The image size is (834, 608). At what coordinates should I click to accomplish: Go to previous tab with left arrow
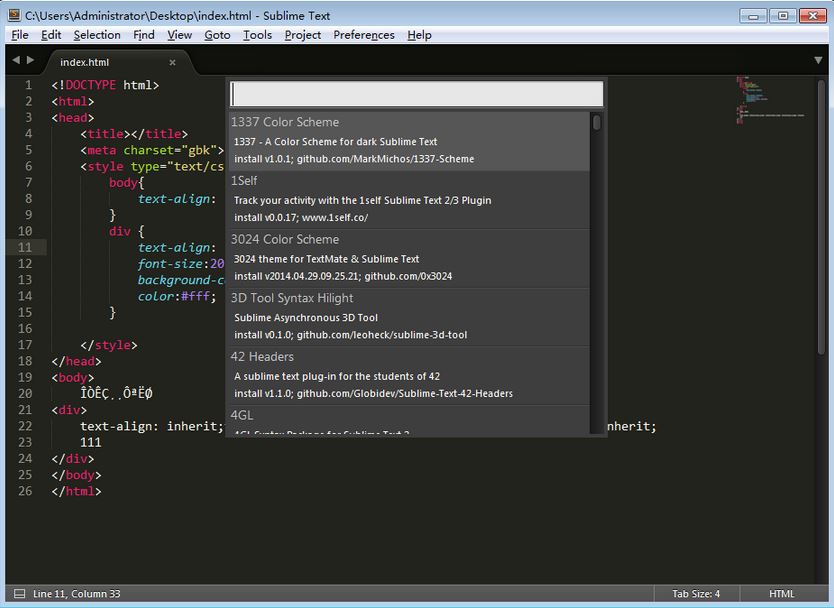(x=16, y=60)
